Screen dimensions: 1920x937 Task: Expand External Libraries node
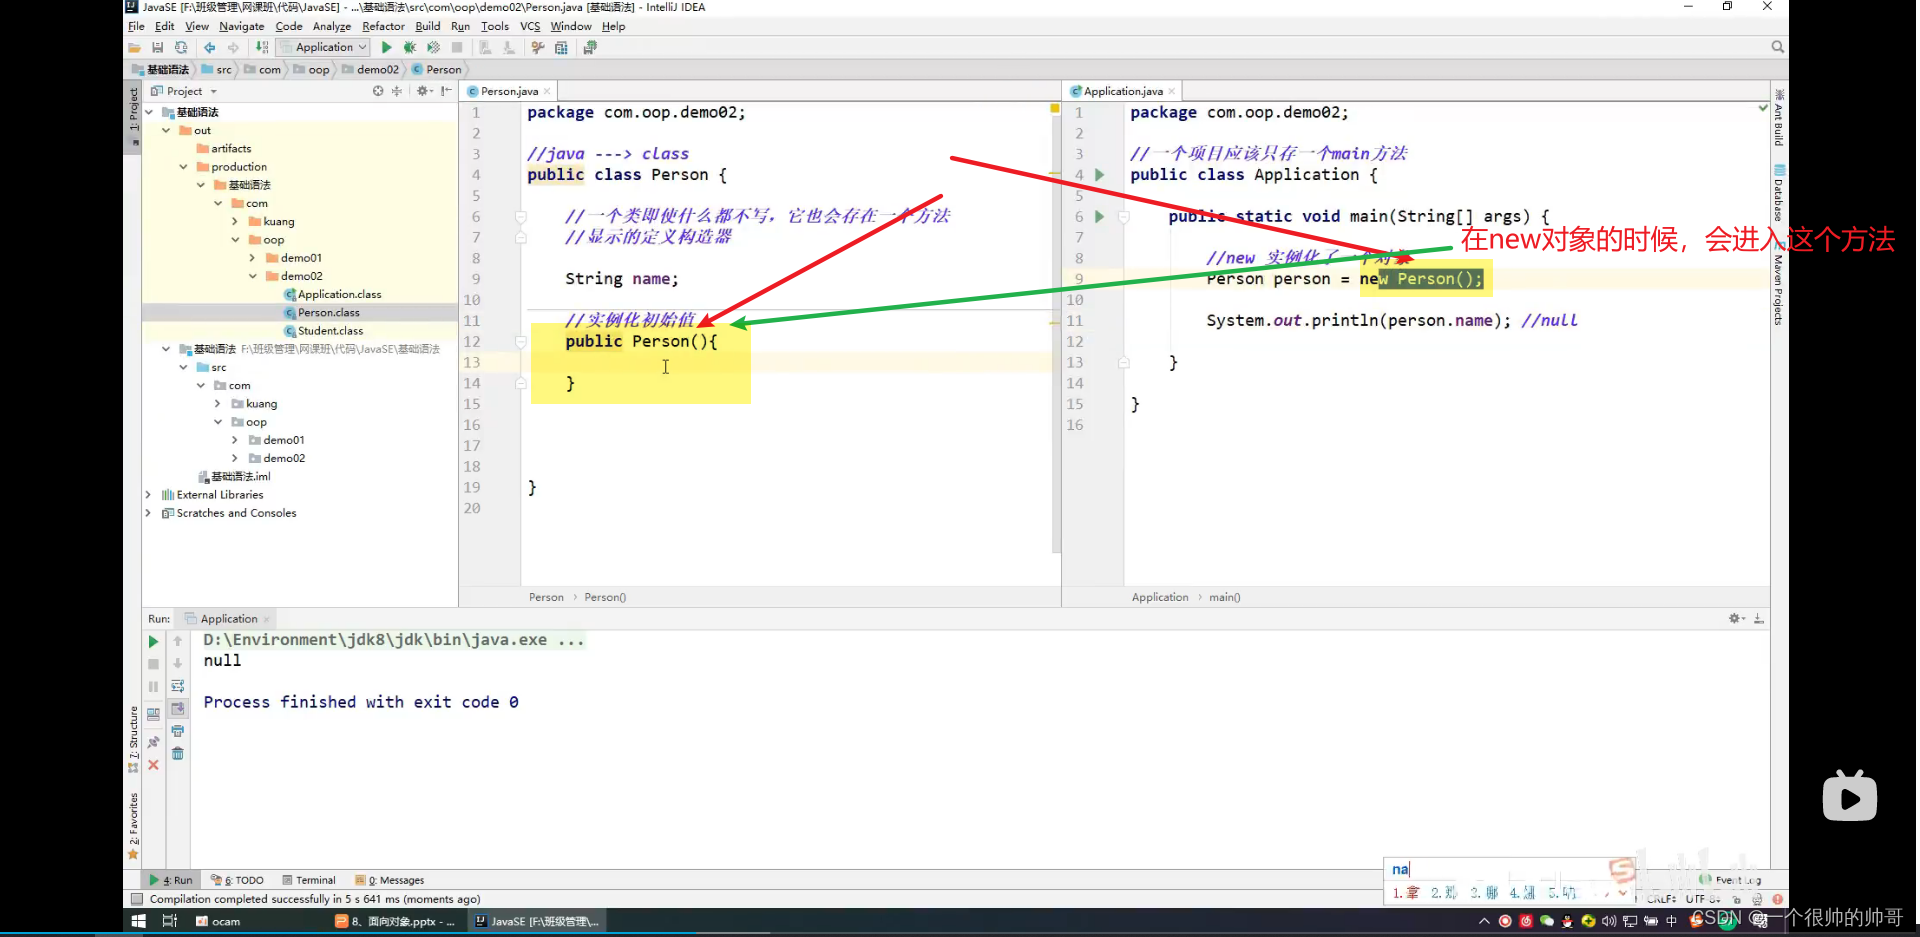(x=149, y=495)
